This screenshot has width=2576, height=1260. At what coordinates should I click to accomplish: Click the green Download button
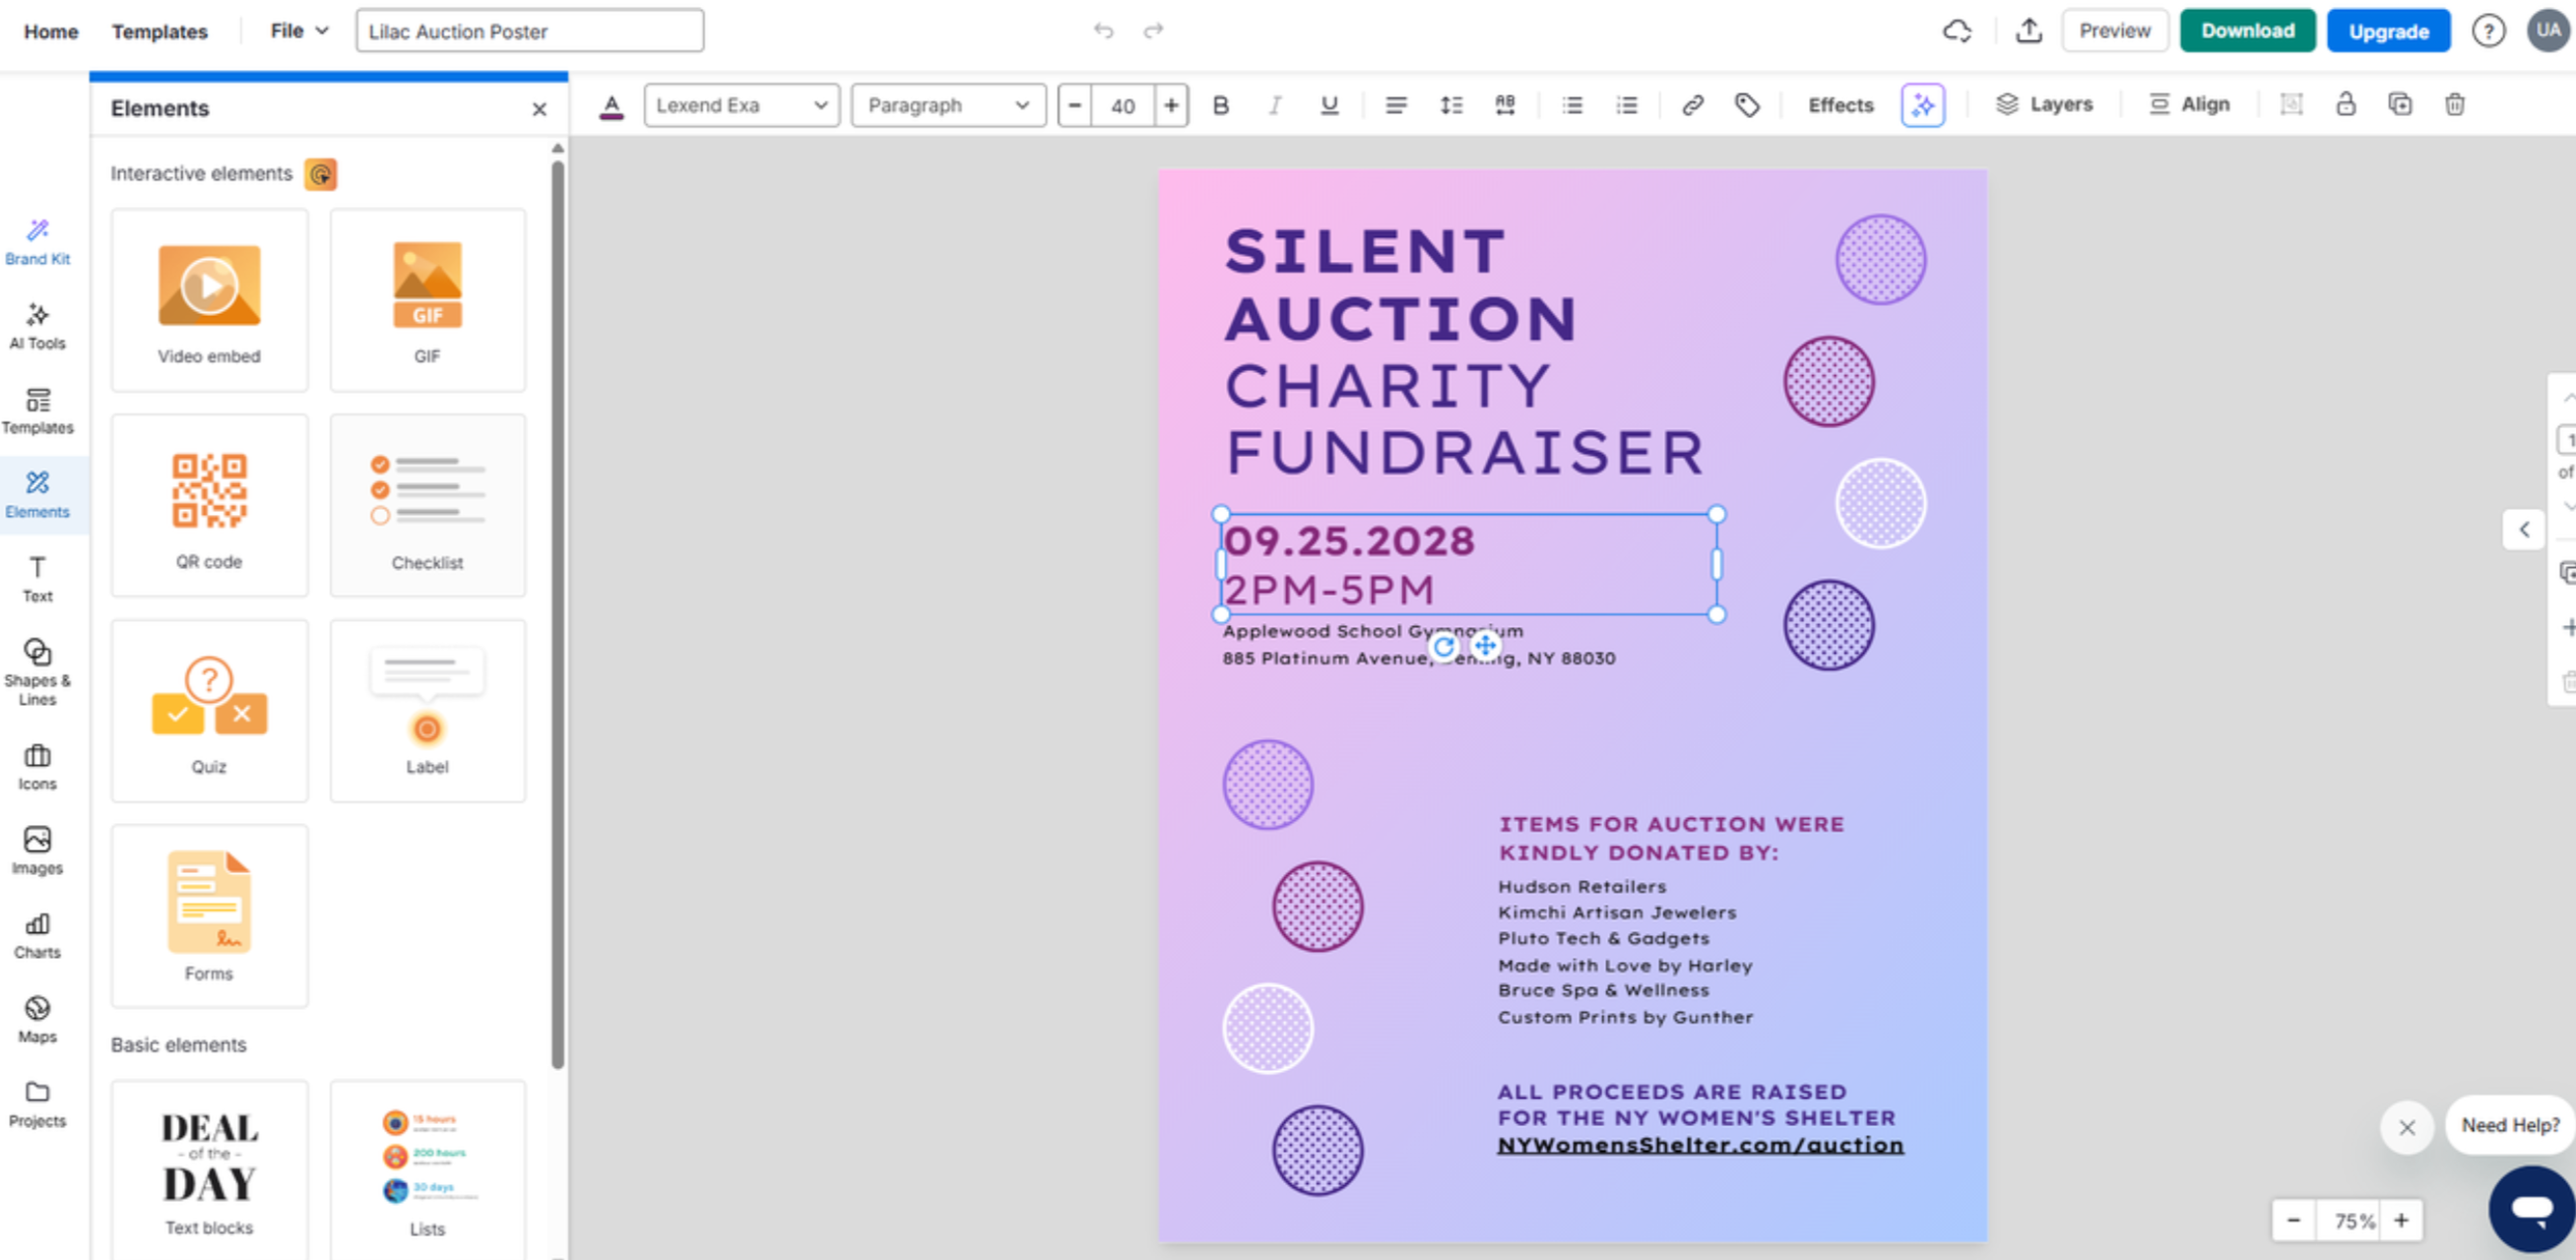[x=2247, y=31]
